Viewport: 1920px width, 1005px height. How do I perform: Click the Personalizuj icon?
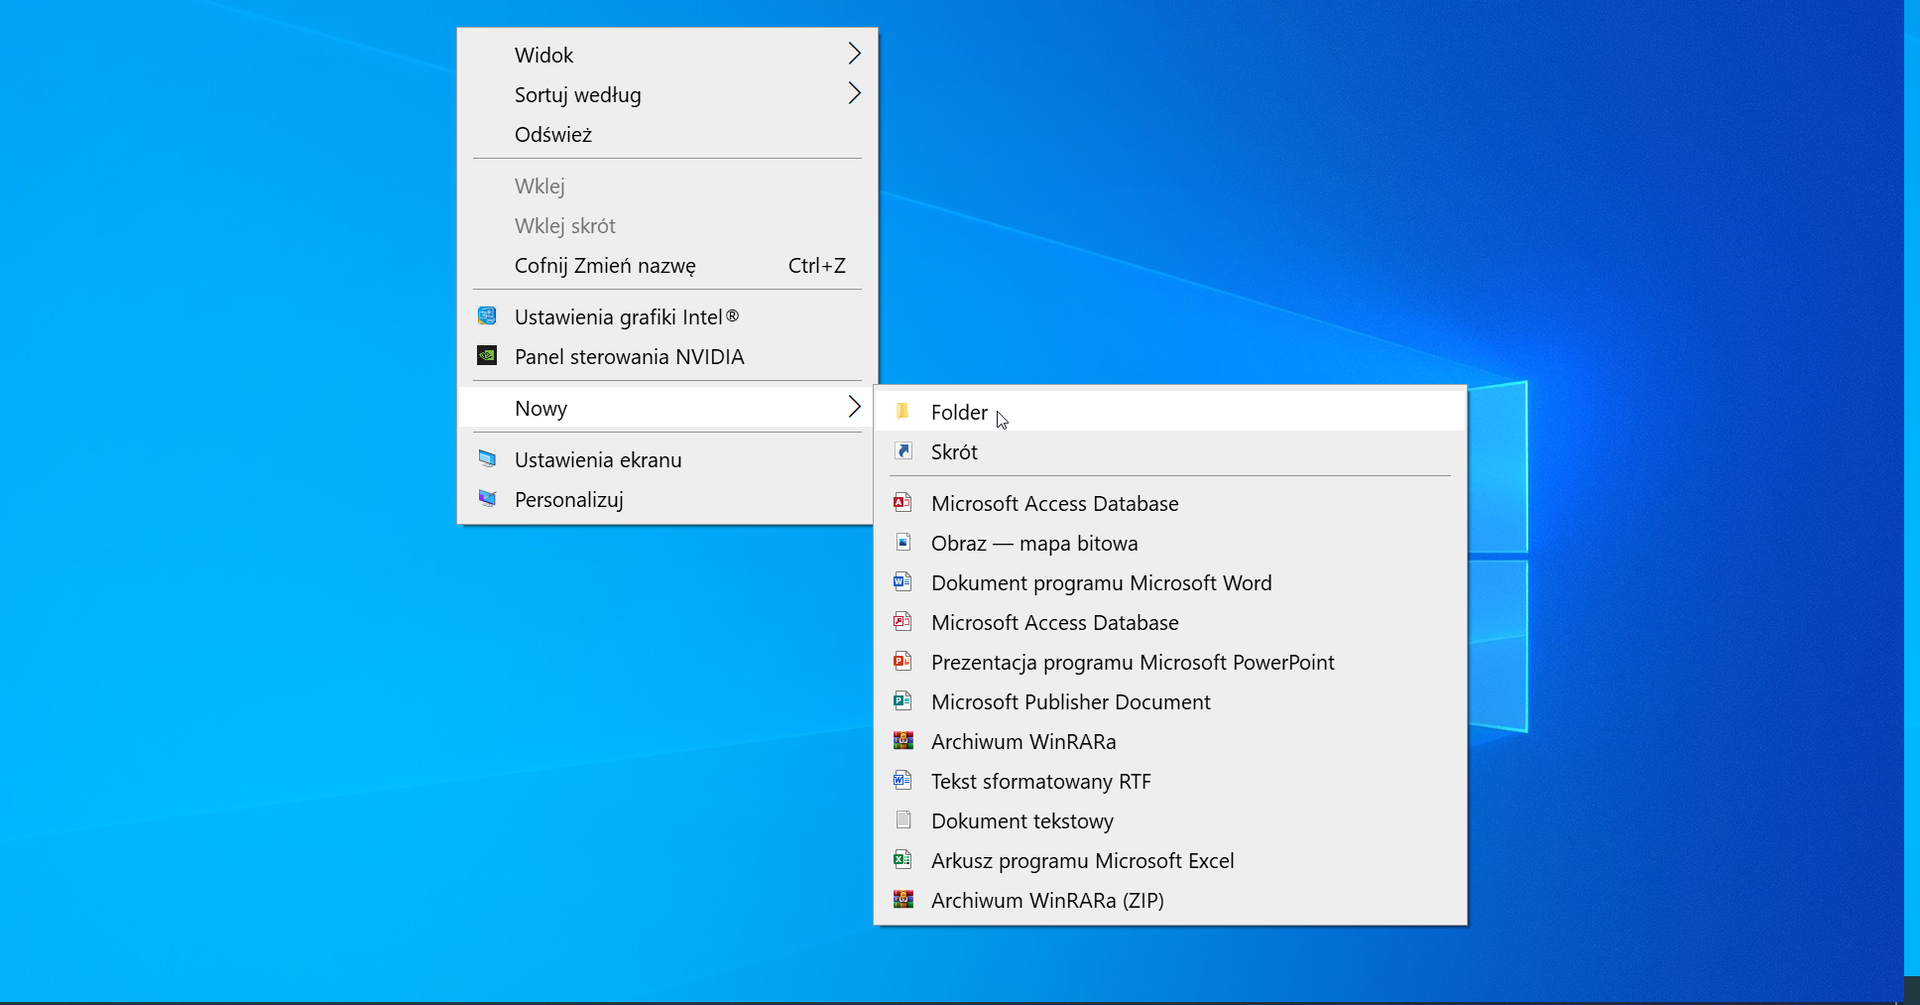[487, 498]
